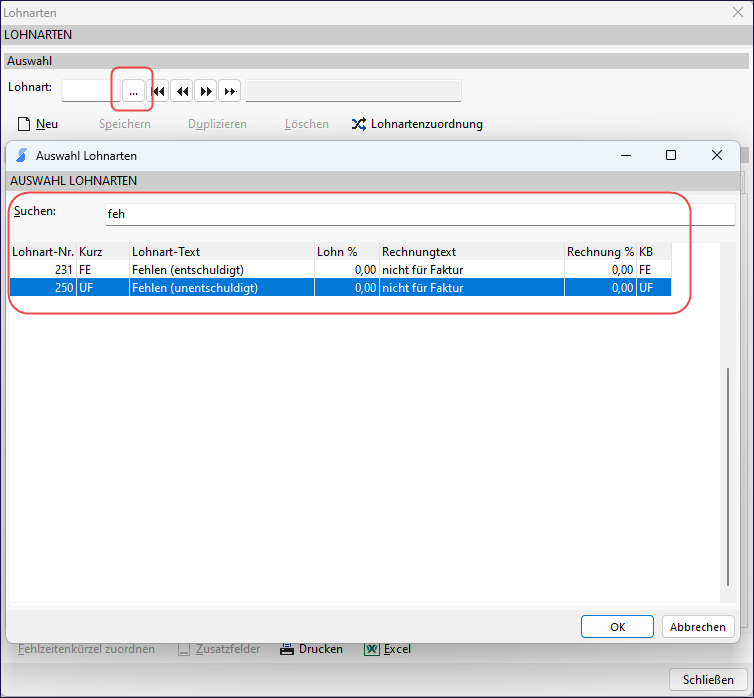The width and height of the screenshot is (754, 698).
Task: Sort by Lohnart-Nr. column header
Action: pos(43,252)
